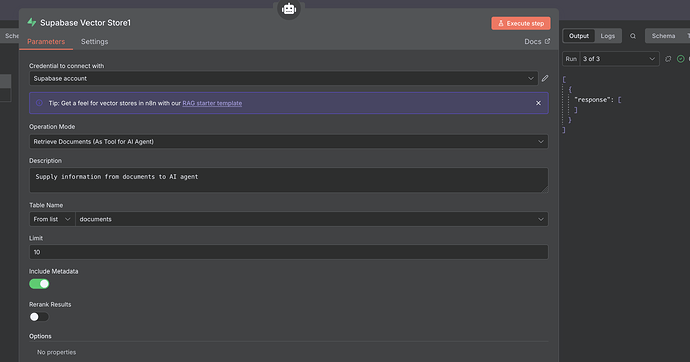Search the output with the magnifier icon
The width and height of the screenshot is (690, 362).
click(x=633, y=36)
